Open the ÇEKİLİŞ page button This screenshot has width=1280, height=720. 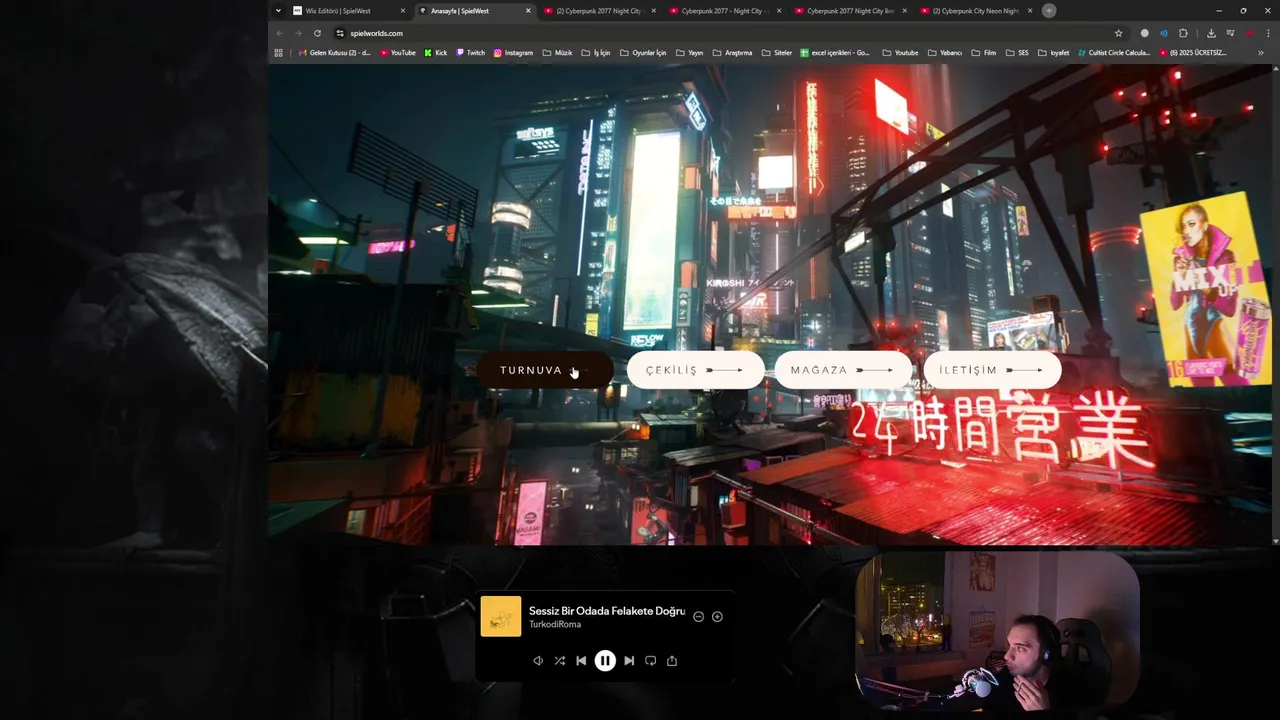[695, 370]
